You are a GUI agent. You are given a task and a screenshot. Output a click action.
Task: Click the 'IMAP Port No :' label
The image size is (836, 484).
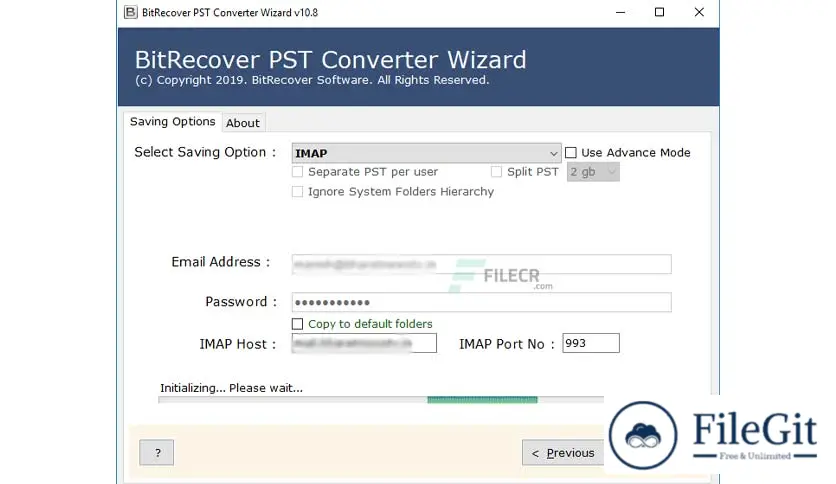(507, 344)
